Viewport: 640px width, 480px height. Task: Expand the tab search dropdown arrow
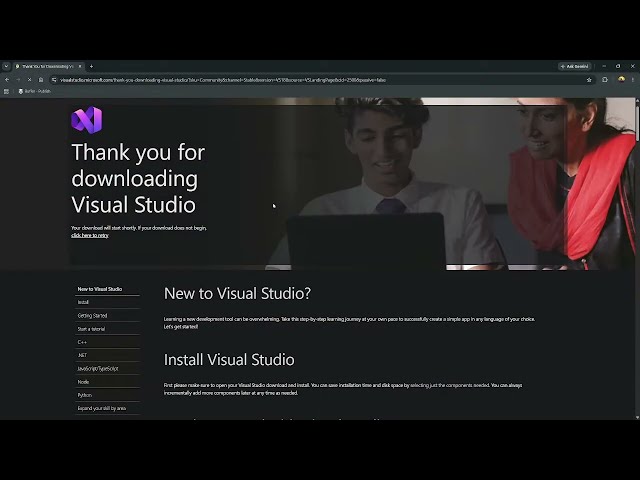tap(6, 66)
